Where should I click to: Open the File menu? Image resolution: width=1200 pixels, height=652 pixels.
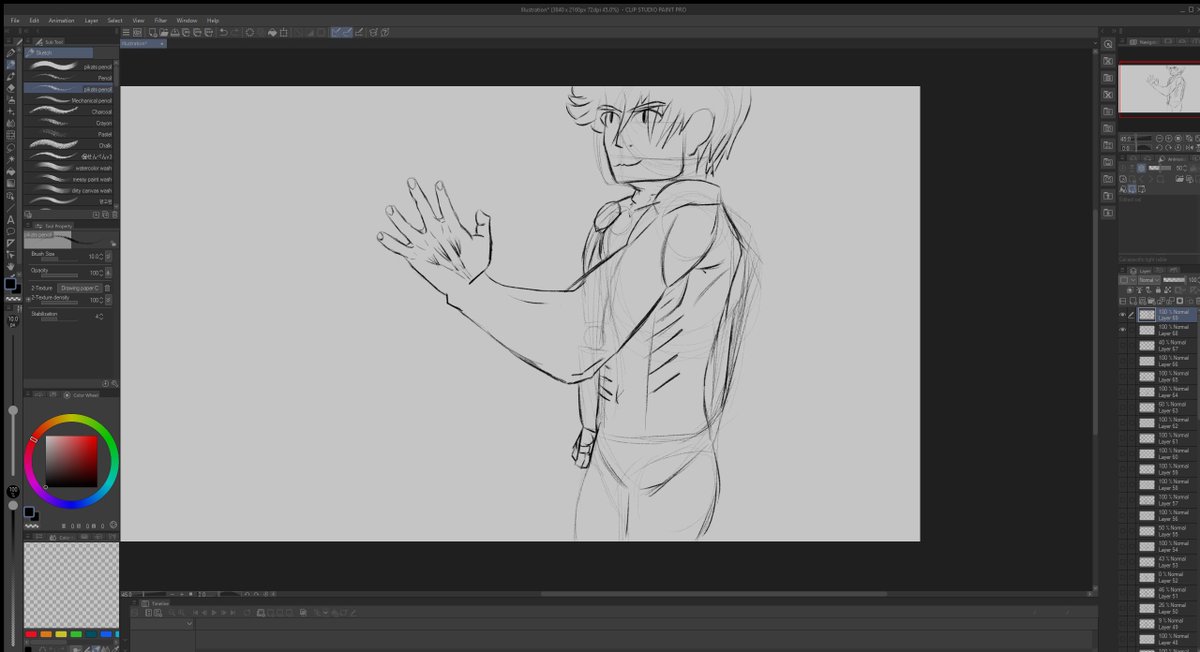click(15, 20)
